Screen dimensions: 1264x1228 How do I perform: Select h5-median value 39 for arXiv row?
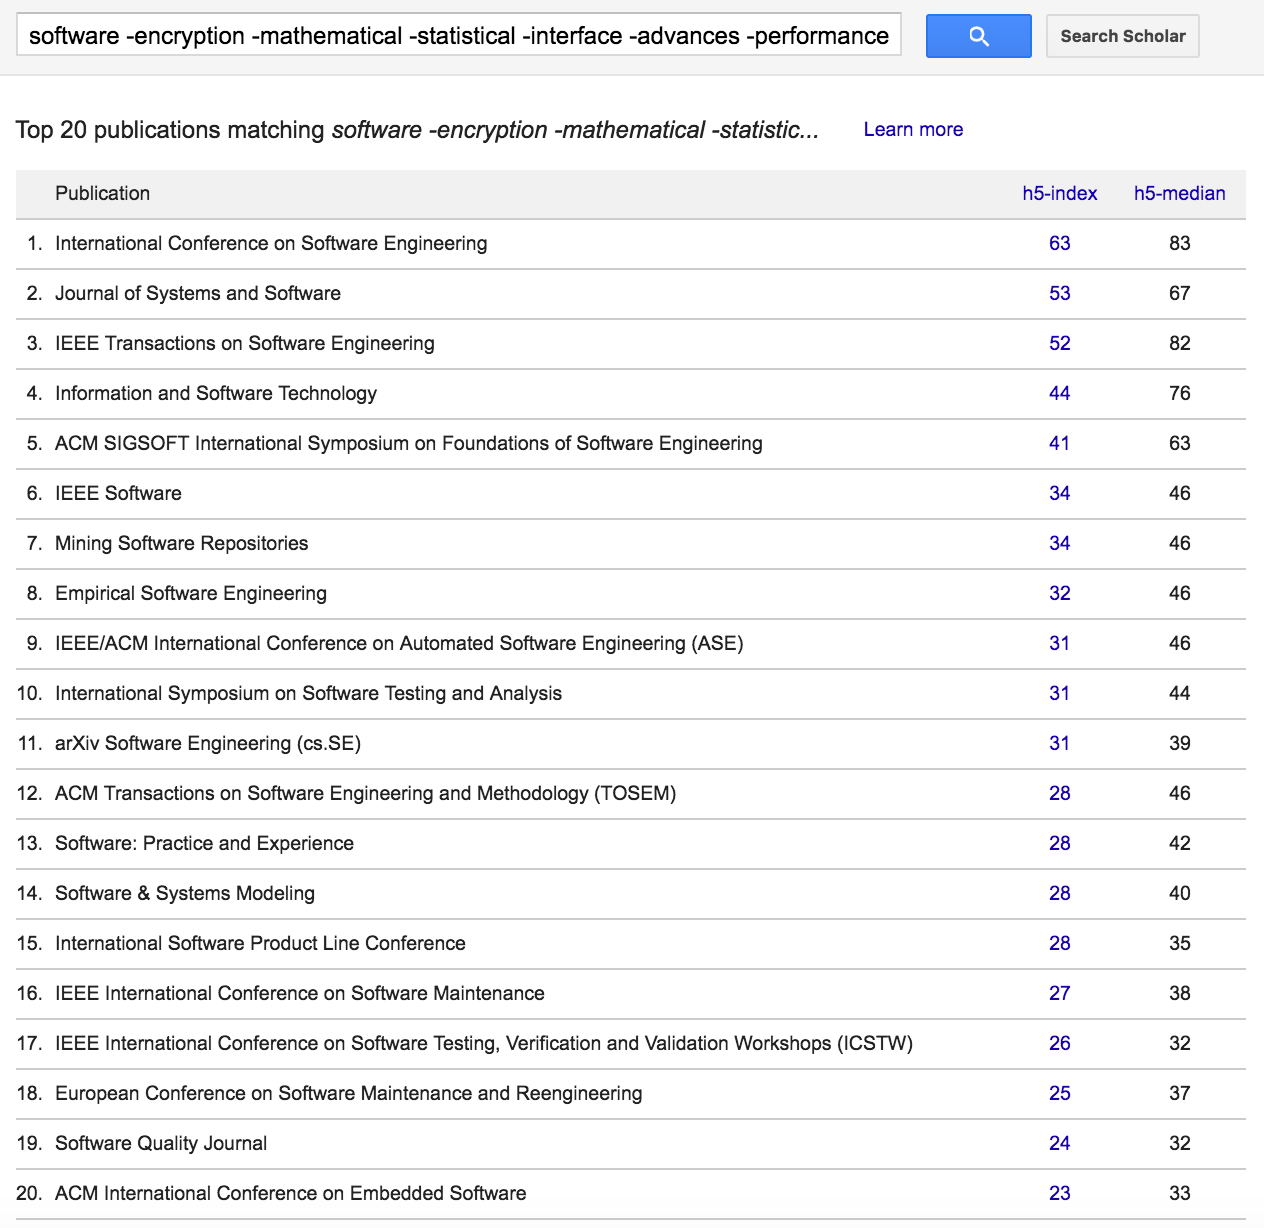(x=1179, y=743)
